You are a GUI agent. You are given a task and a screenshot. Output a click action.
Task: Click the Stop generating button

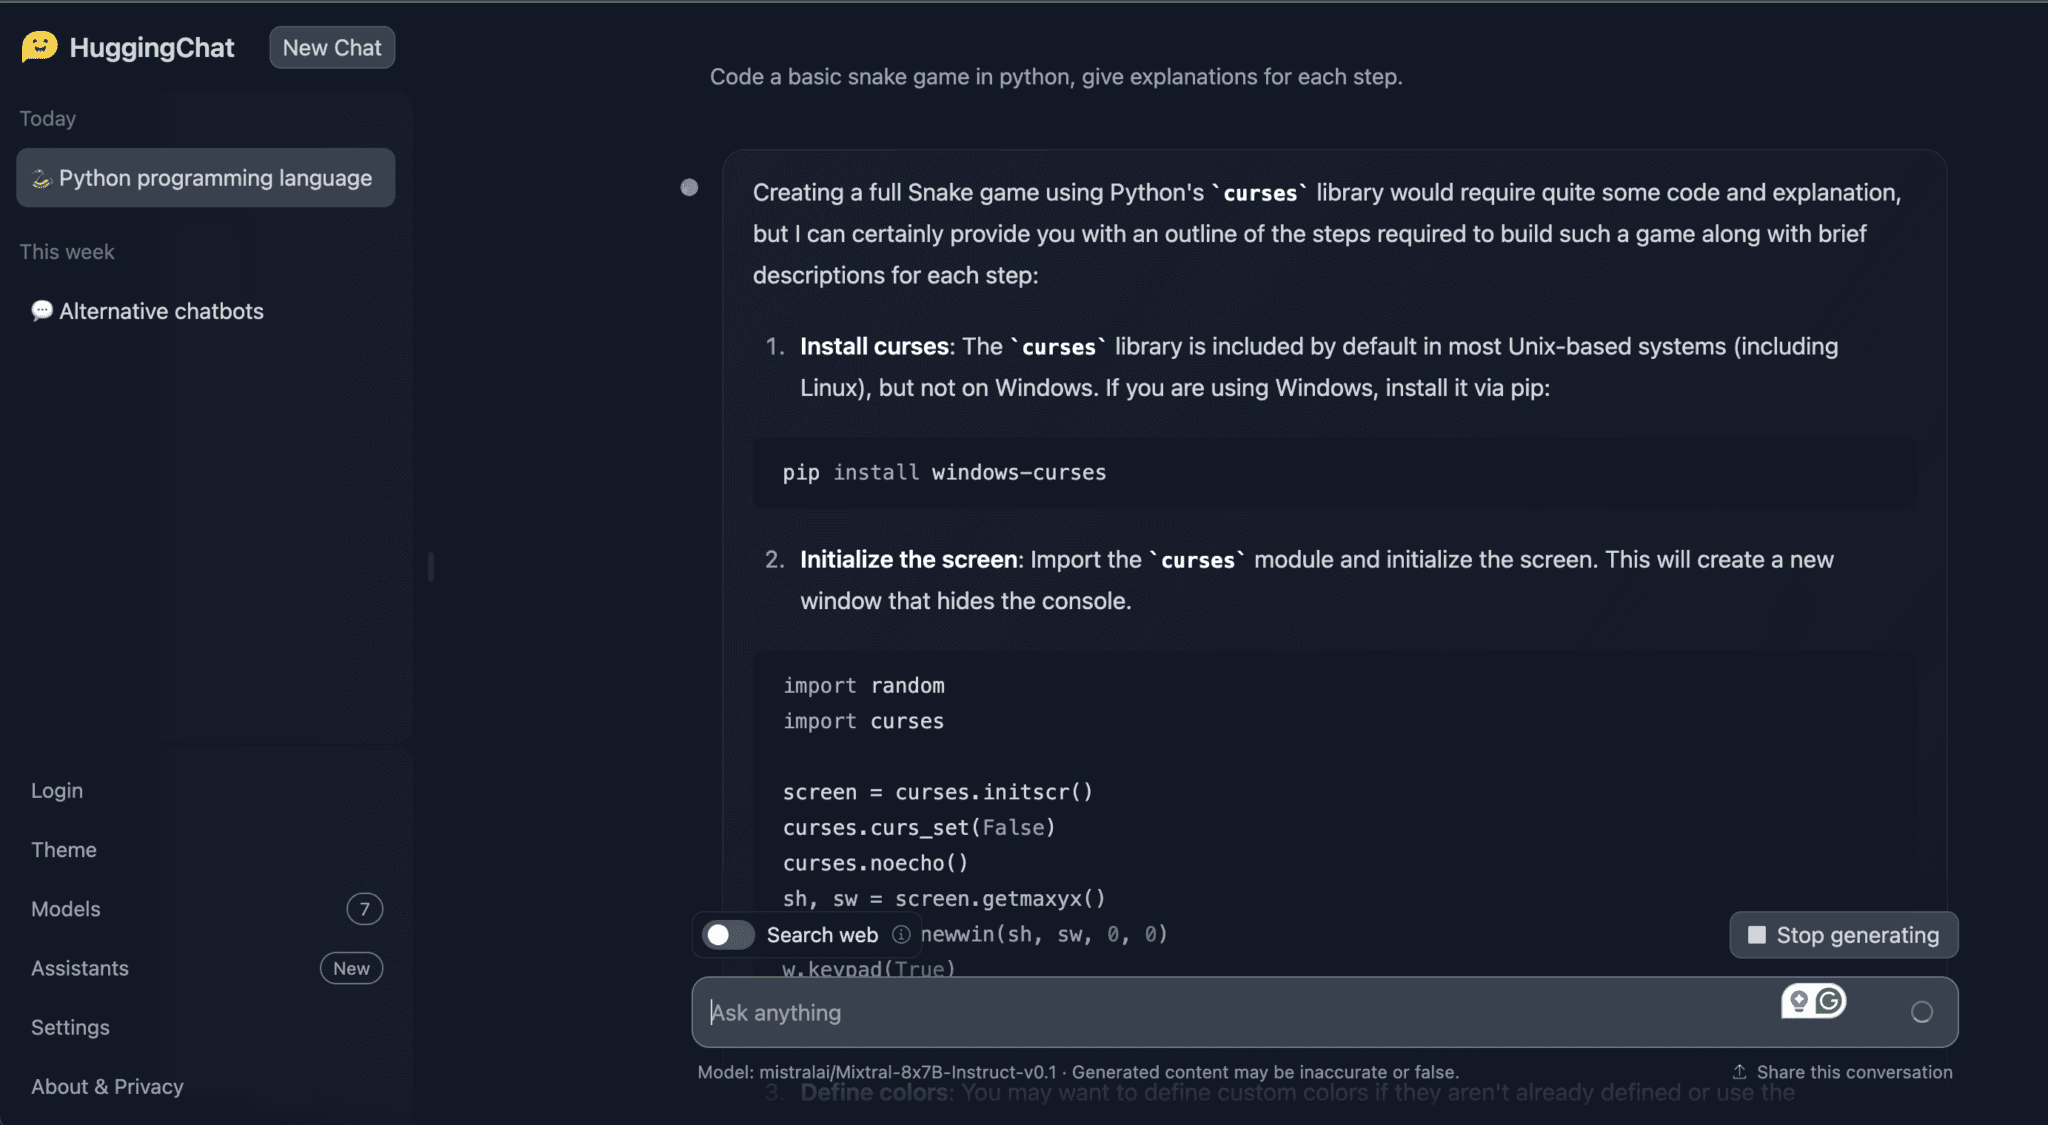1843,934
